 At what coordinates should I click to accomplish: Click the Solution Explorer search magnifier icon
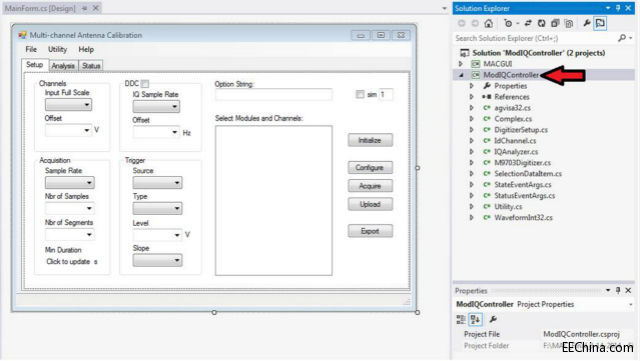pos(622,38)
